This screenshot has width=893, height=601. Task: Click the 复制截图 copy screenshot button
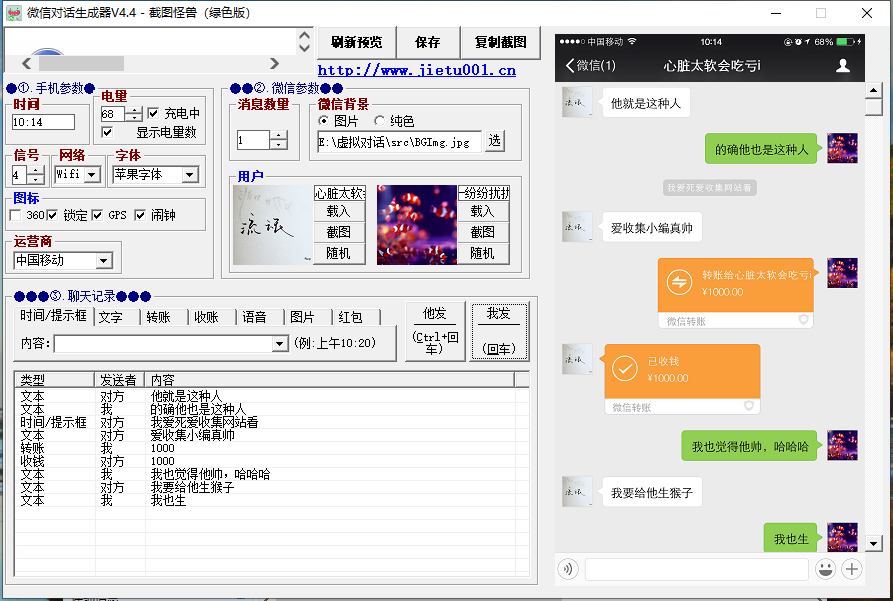pyautogui.click(x=500, y=42)
